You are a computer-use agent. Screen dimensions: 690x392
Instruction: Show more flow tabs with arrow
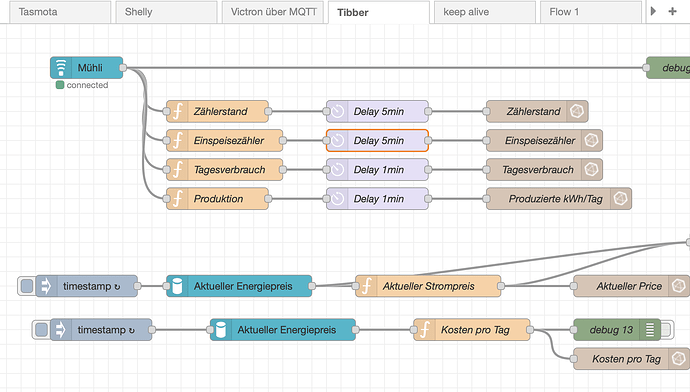653,11
